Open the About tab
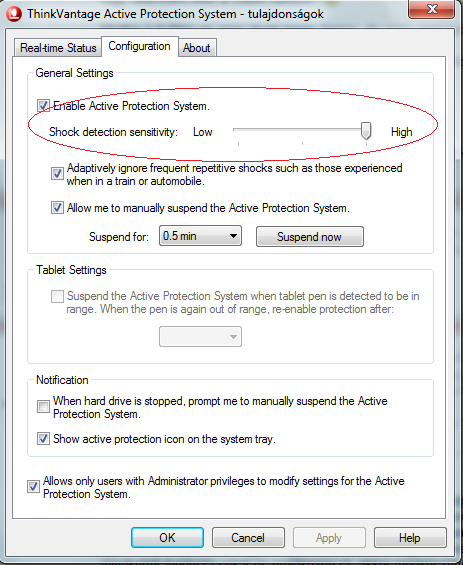Image resolution: width=463 pixels, height=565 pixels. (197, 48)
